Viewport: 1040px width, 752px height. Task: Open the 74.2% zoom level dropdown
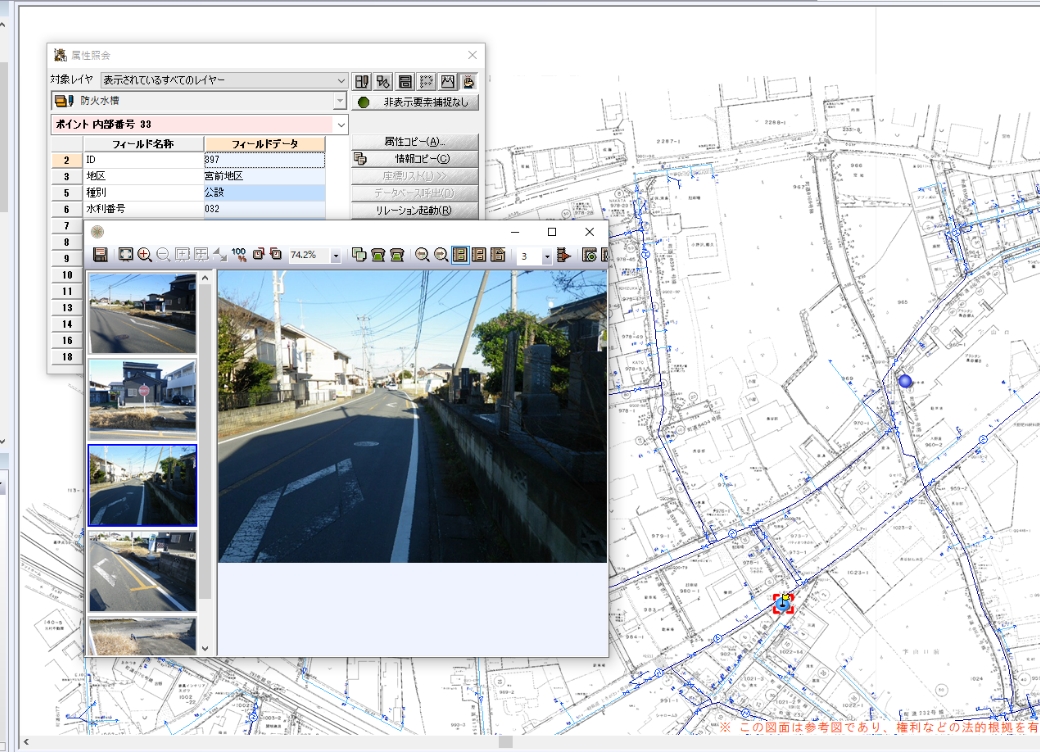pos(335,256)
